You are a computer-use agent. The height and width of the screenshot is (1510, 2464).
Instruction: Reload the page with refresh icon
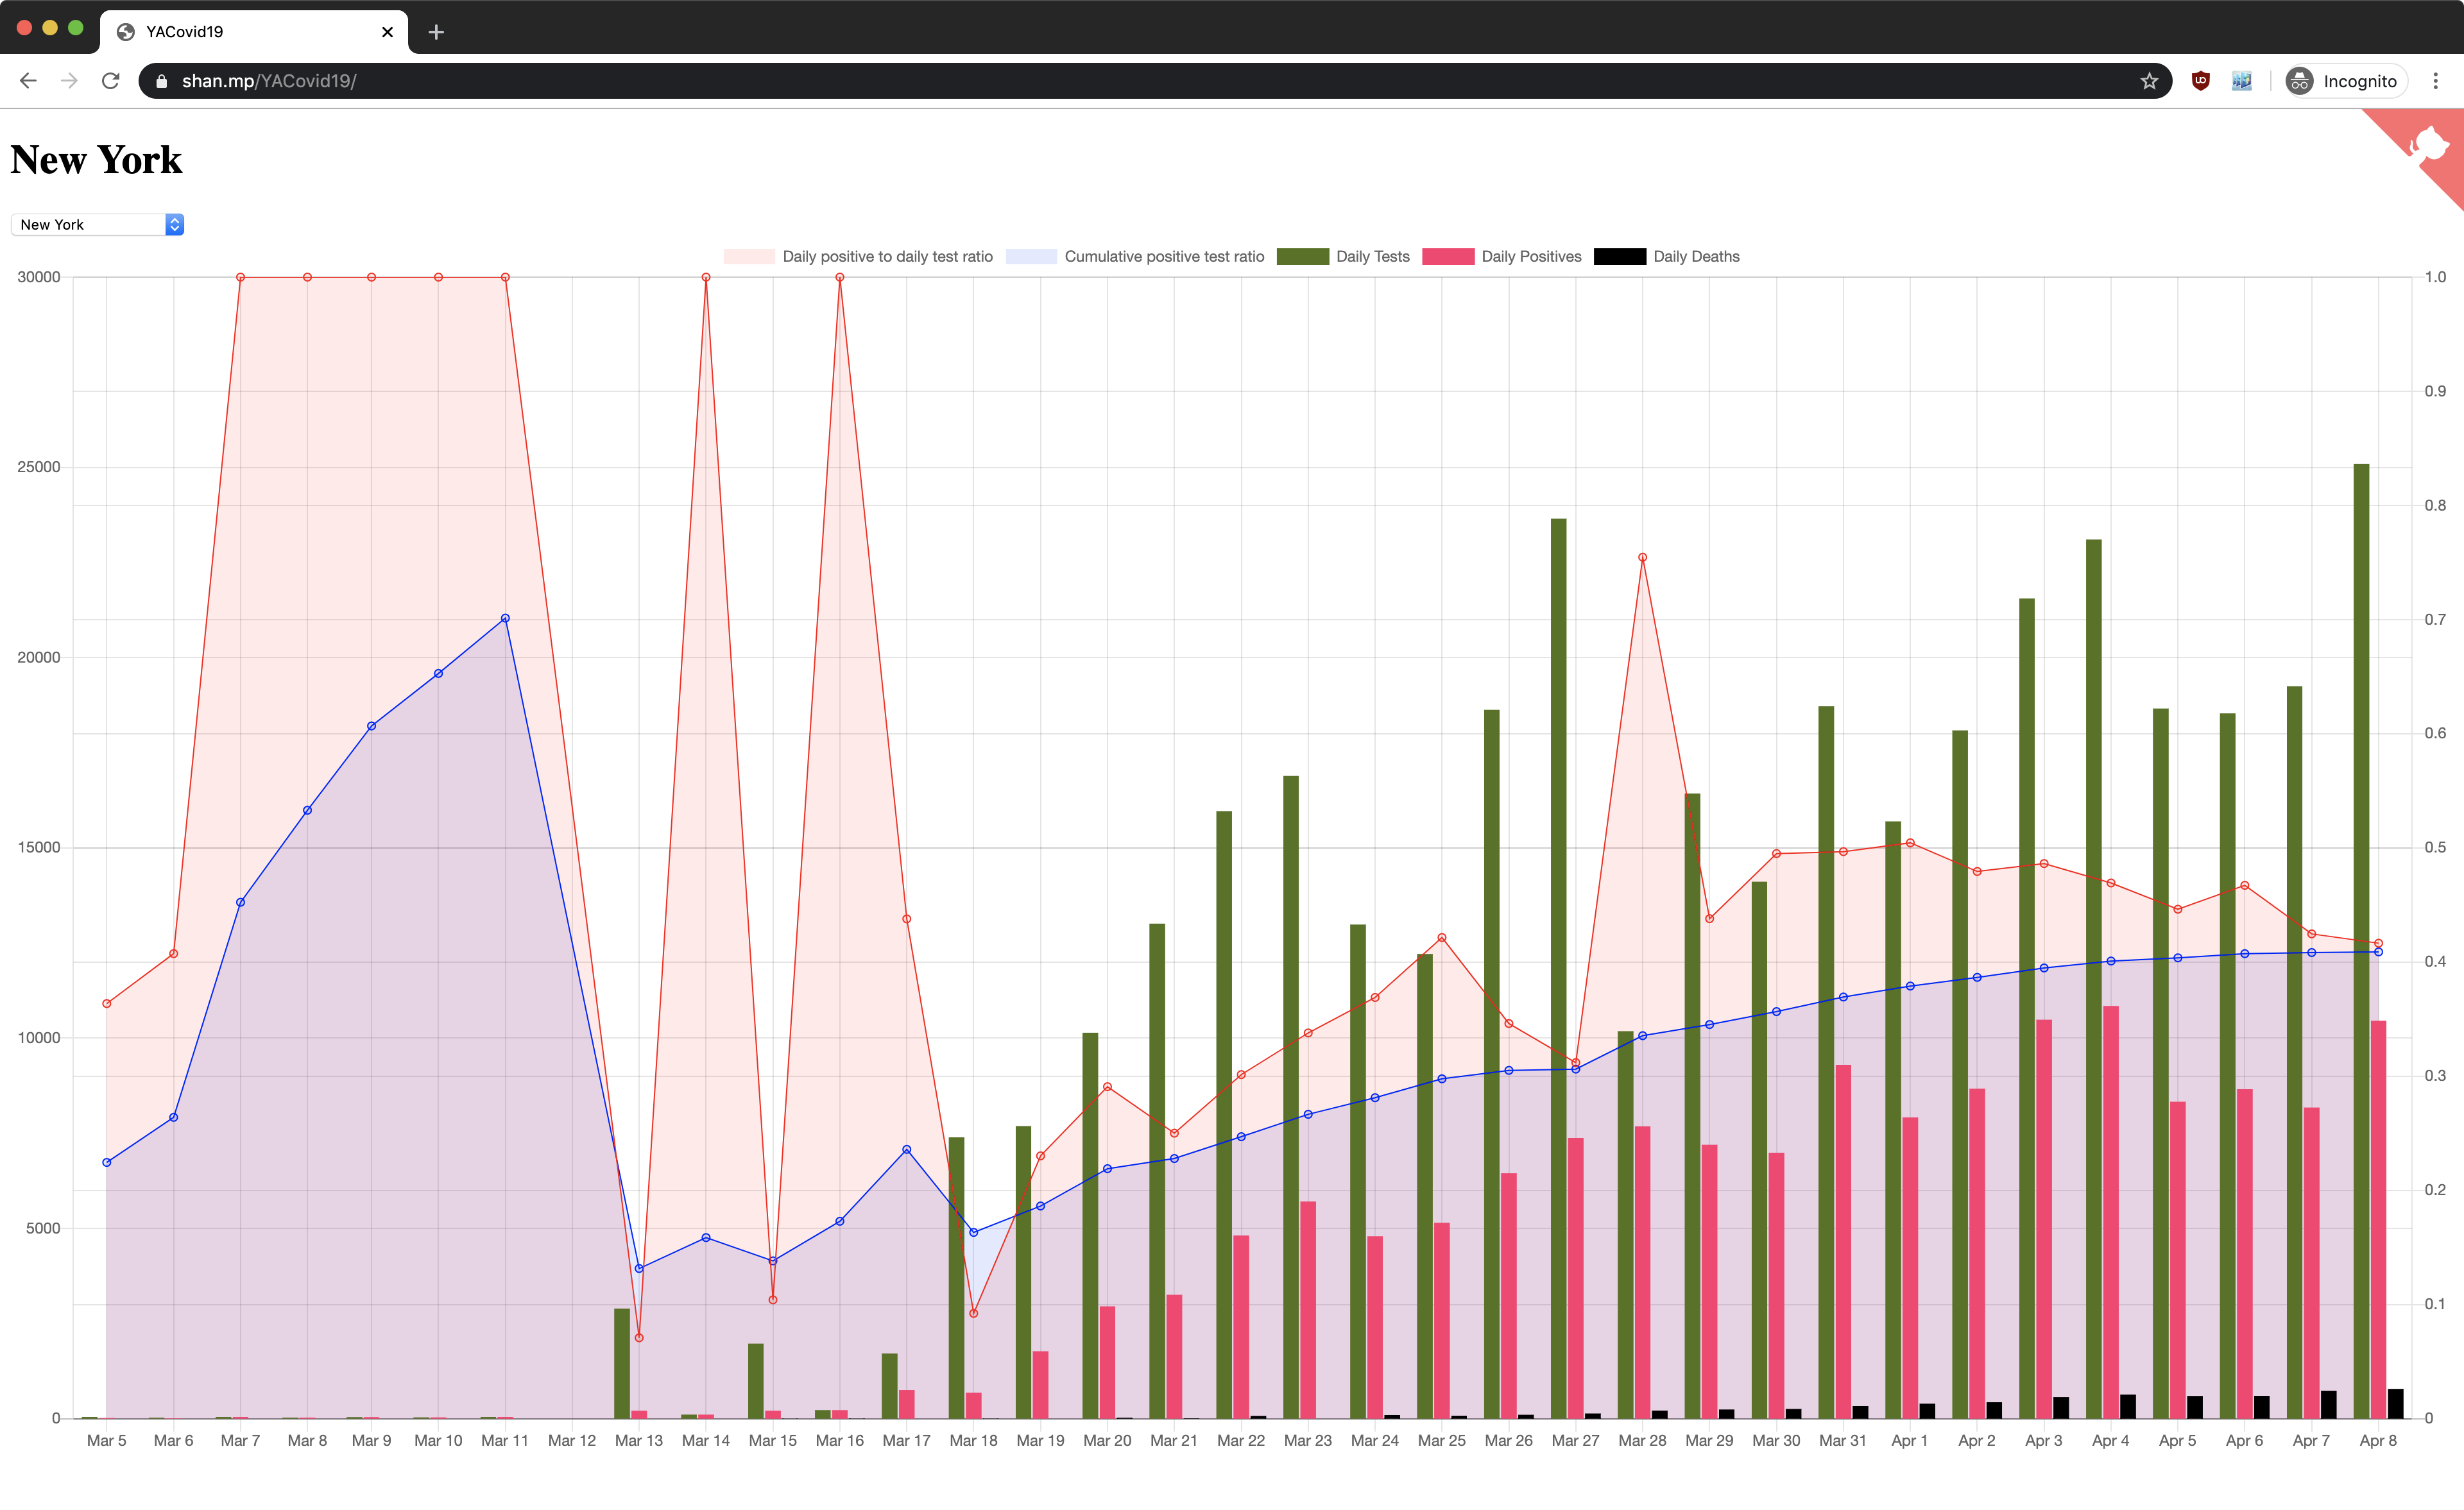[111, 81]
